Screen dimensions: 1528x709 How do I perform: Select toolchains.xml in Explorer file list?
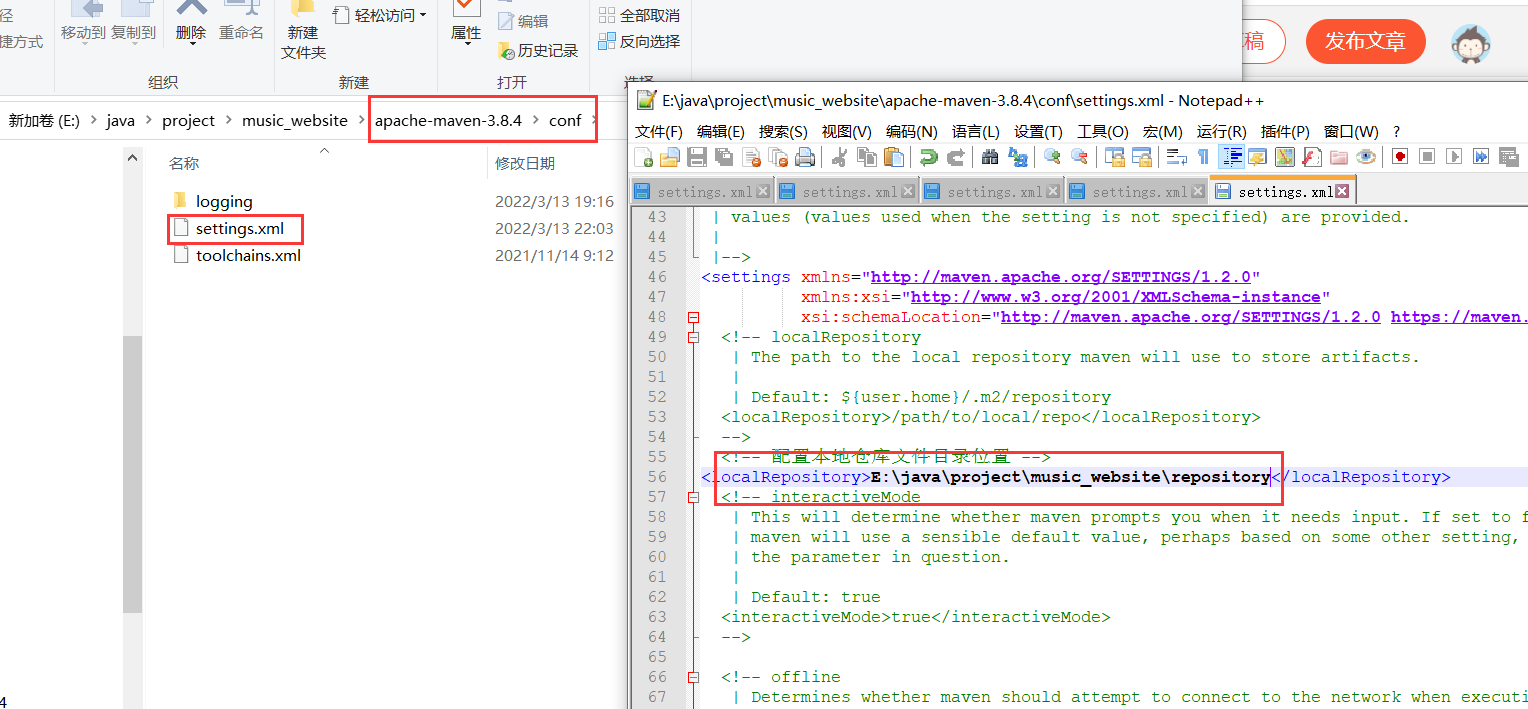(x=248, y=255)
